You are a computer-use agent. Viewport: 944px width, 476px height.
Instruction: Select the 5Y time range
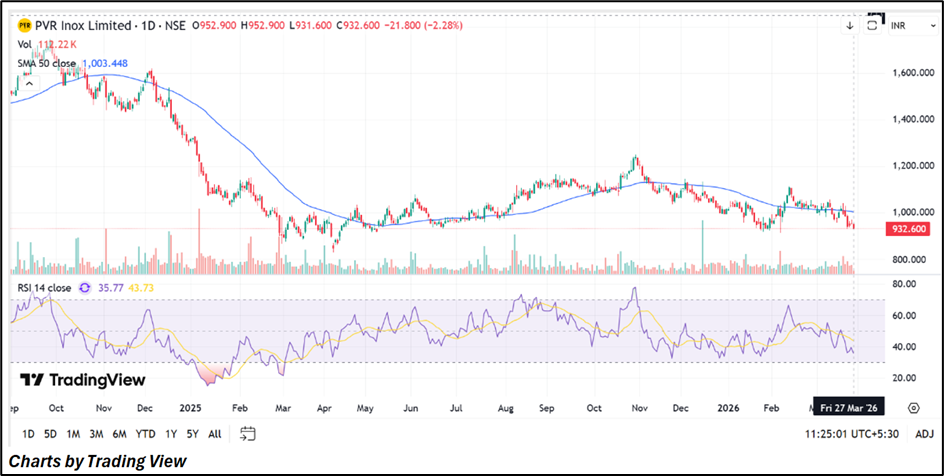(193, 434)
